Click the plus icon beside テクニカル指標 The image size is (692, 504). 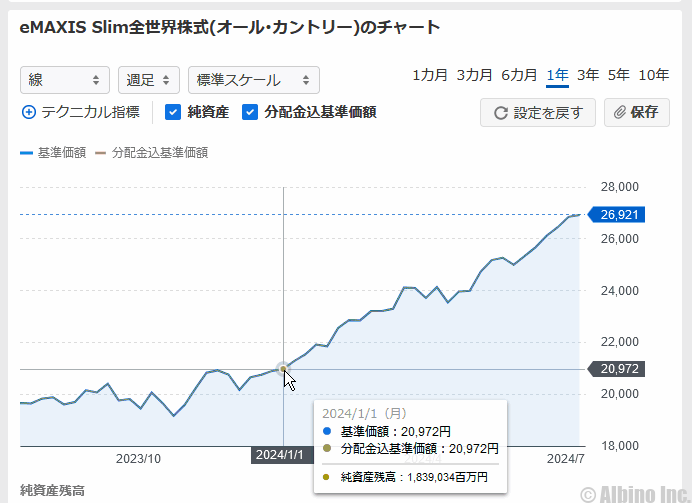(x=28, y=113)
